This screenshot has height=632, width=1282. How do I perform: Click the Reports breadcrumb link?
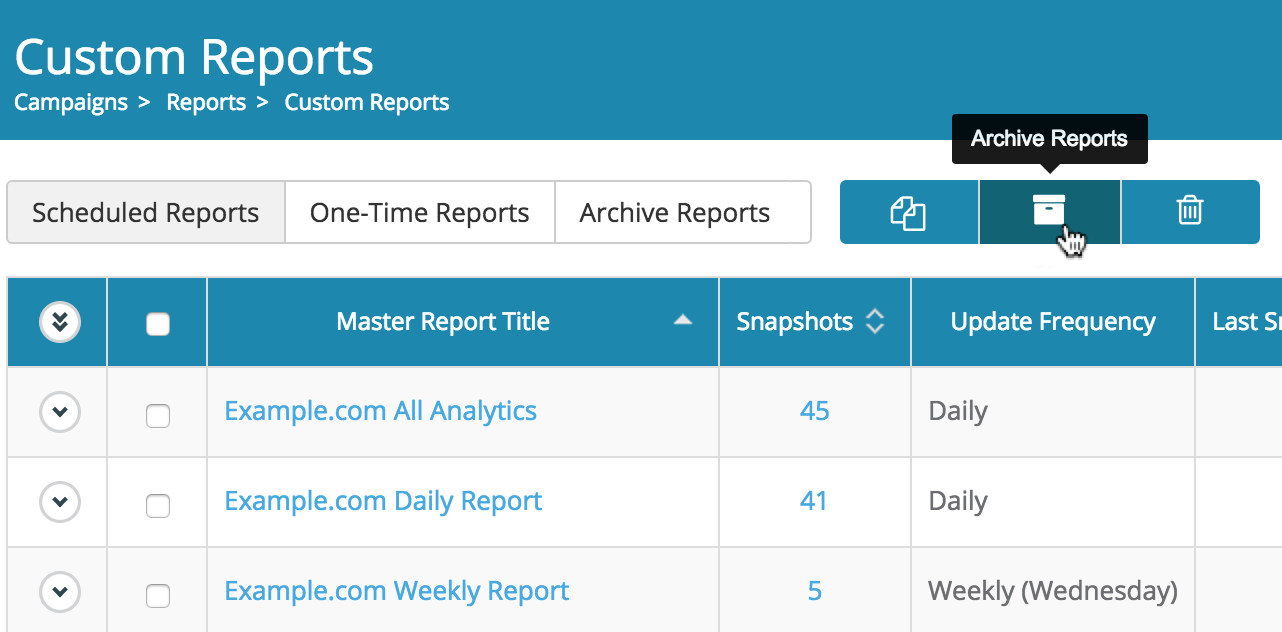(206, 102)
